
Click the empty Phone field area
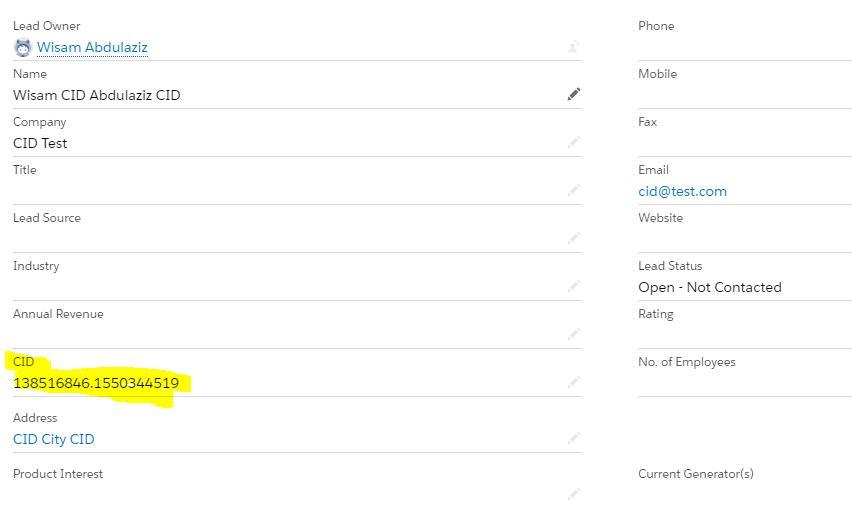(x=745, y=48)
